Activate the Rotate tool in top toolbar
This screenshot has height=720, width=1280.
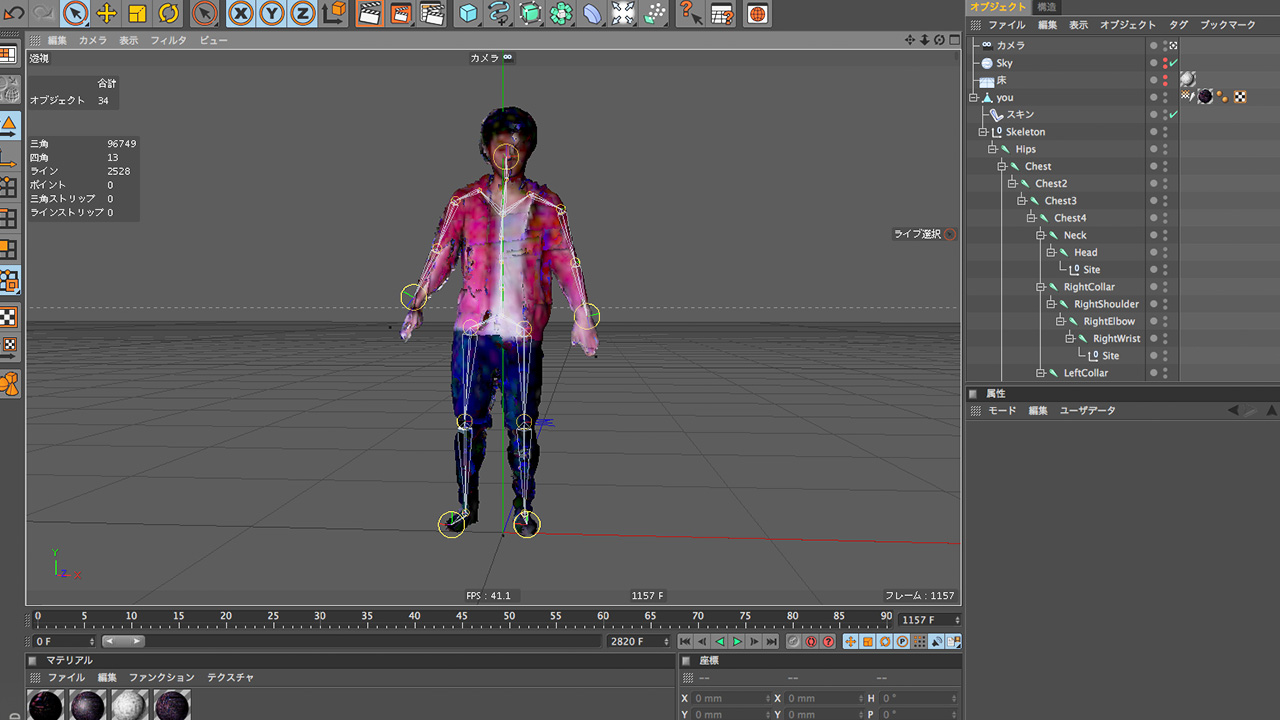coord(168,13)
